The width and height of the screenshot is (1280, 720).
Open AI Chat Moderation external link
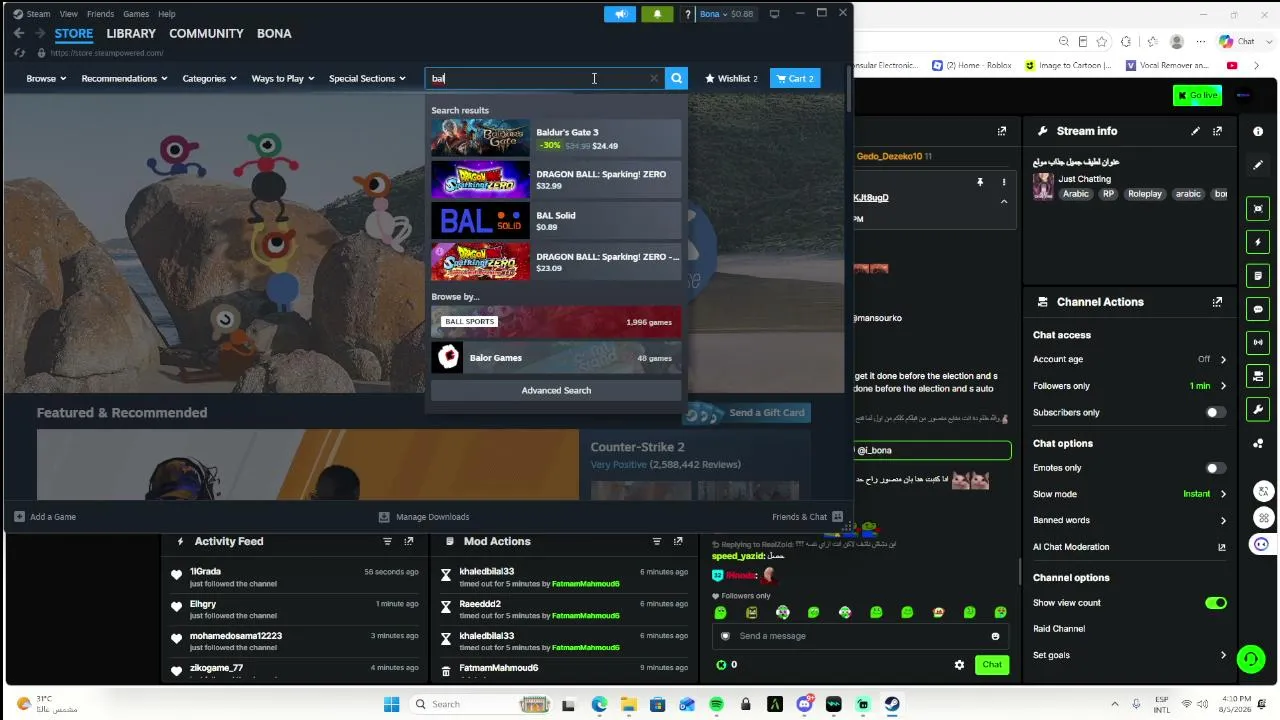(x=1221, y=547)
